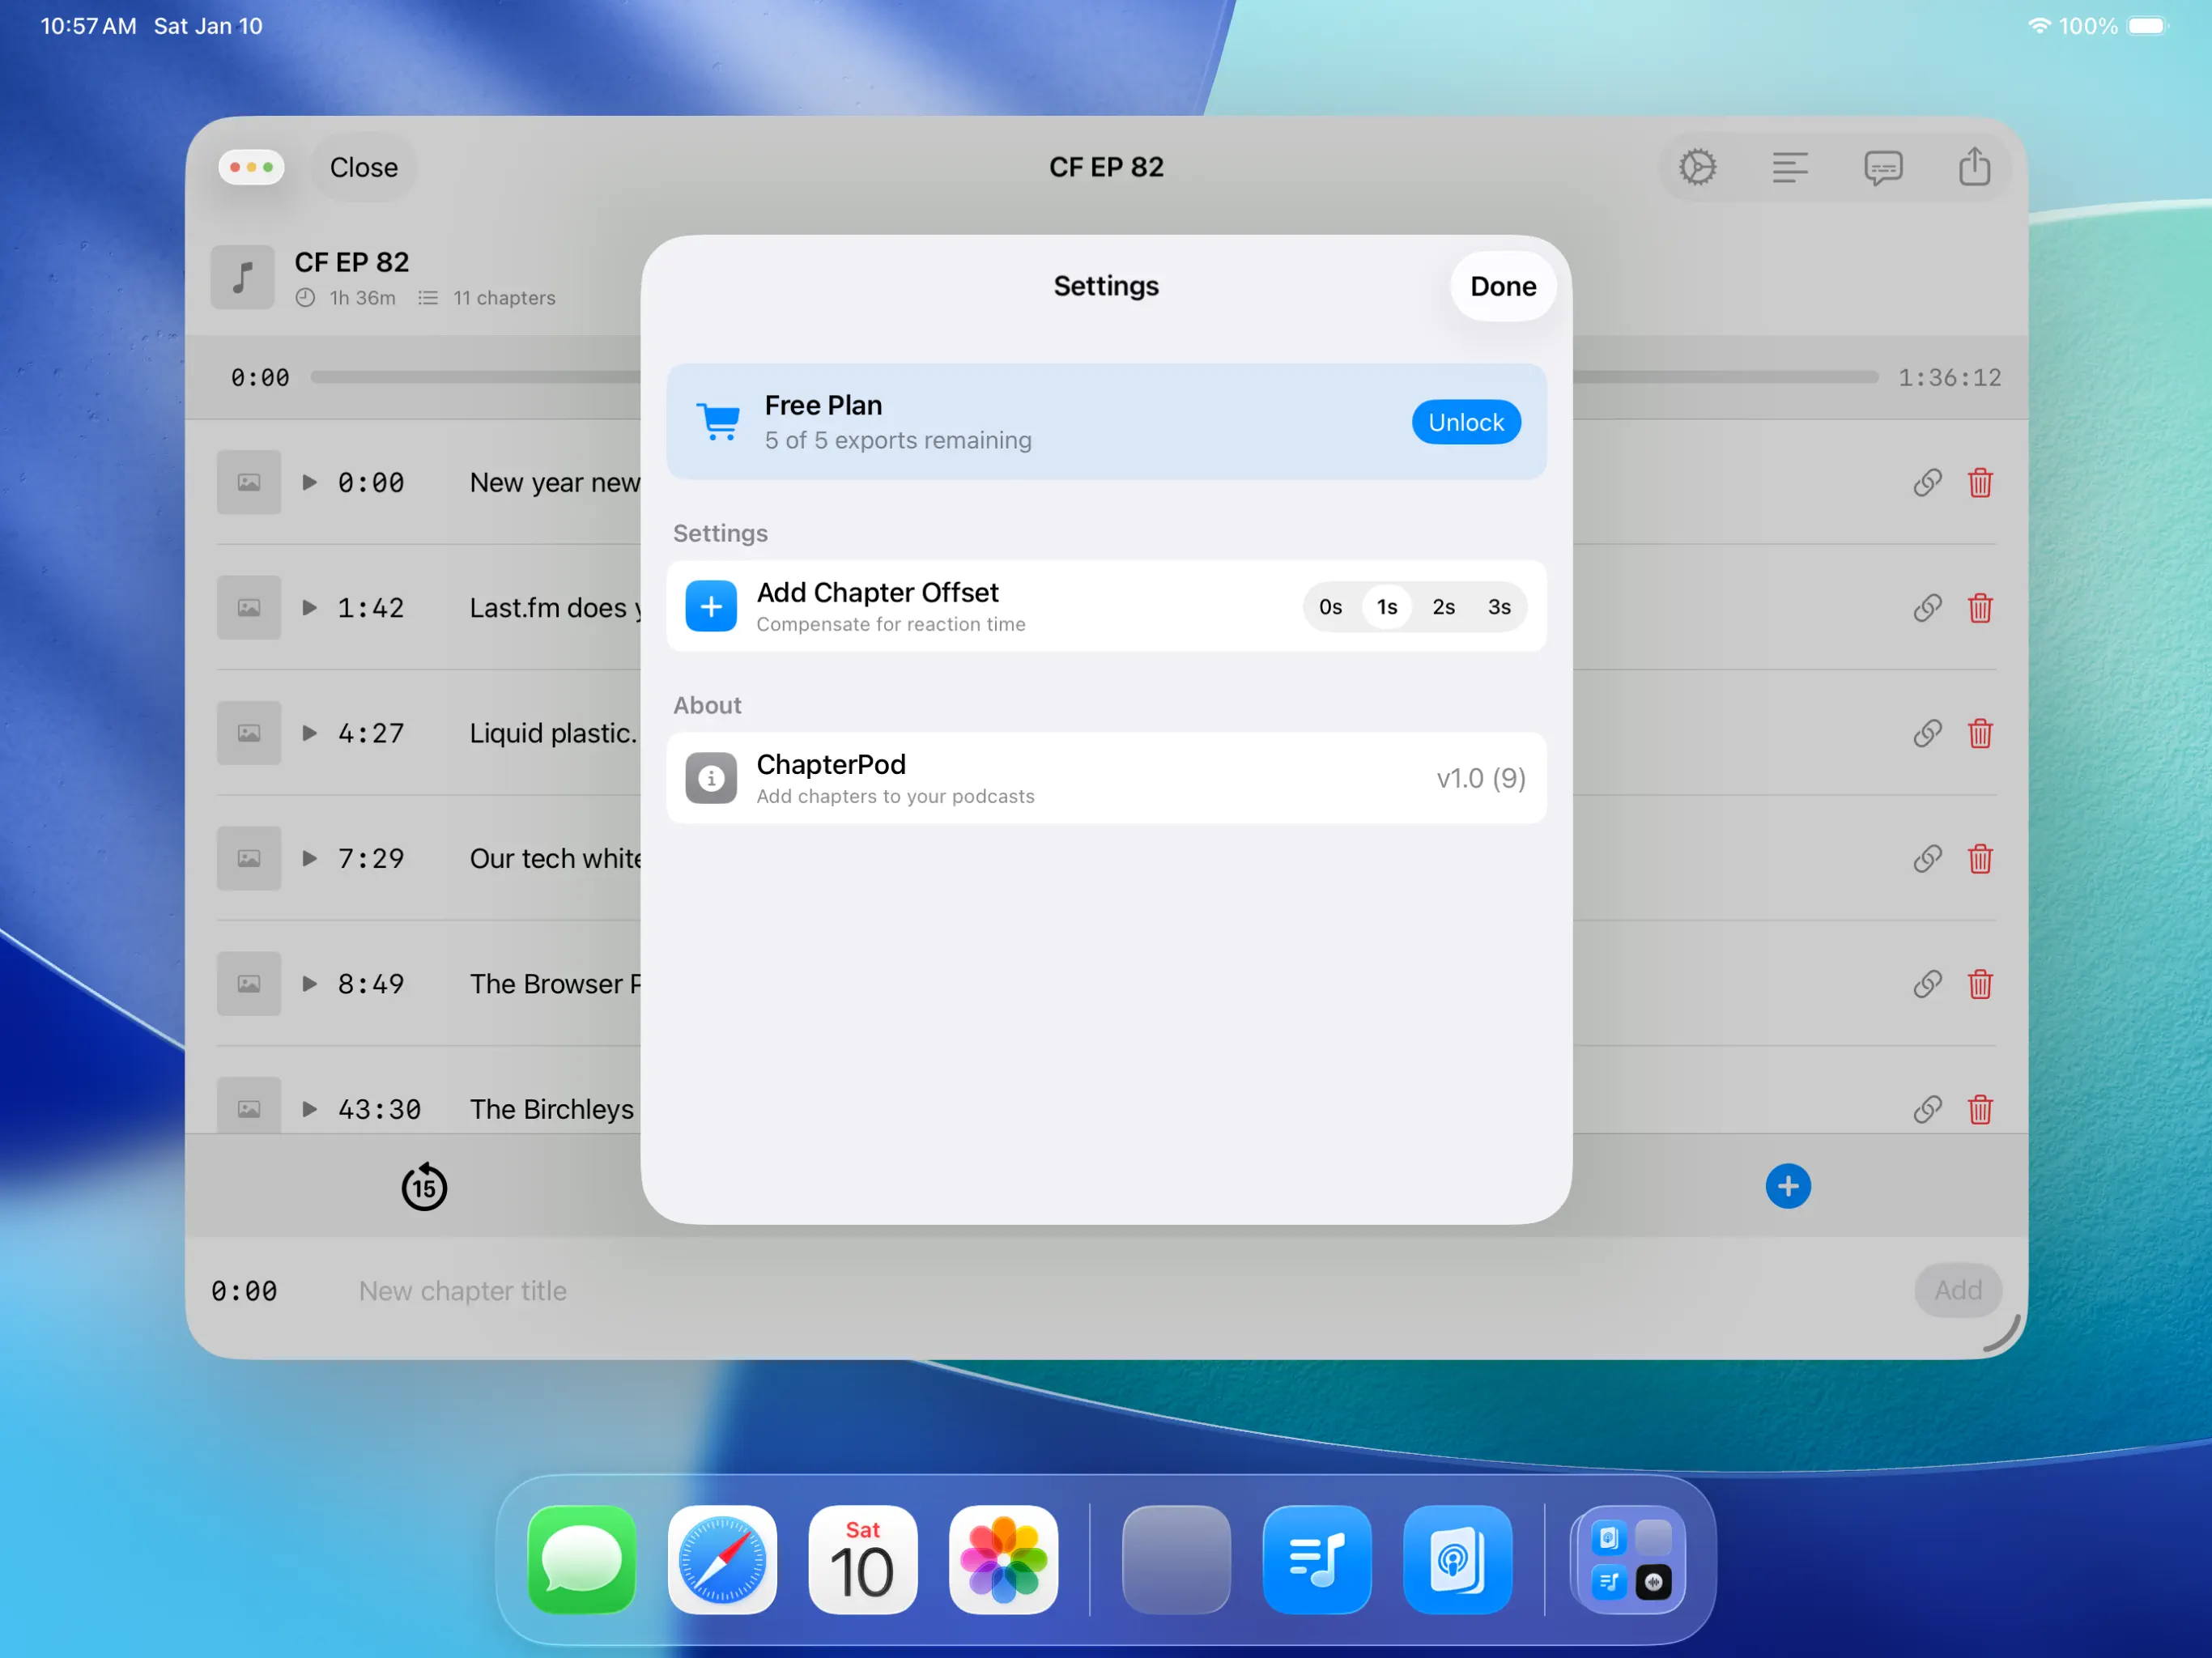Viewport: 2212px width, 1658px height.
Task: Play chapter at 7:29
Action: pos(310,858)
